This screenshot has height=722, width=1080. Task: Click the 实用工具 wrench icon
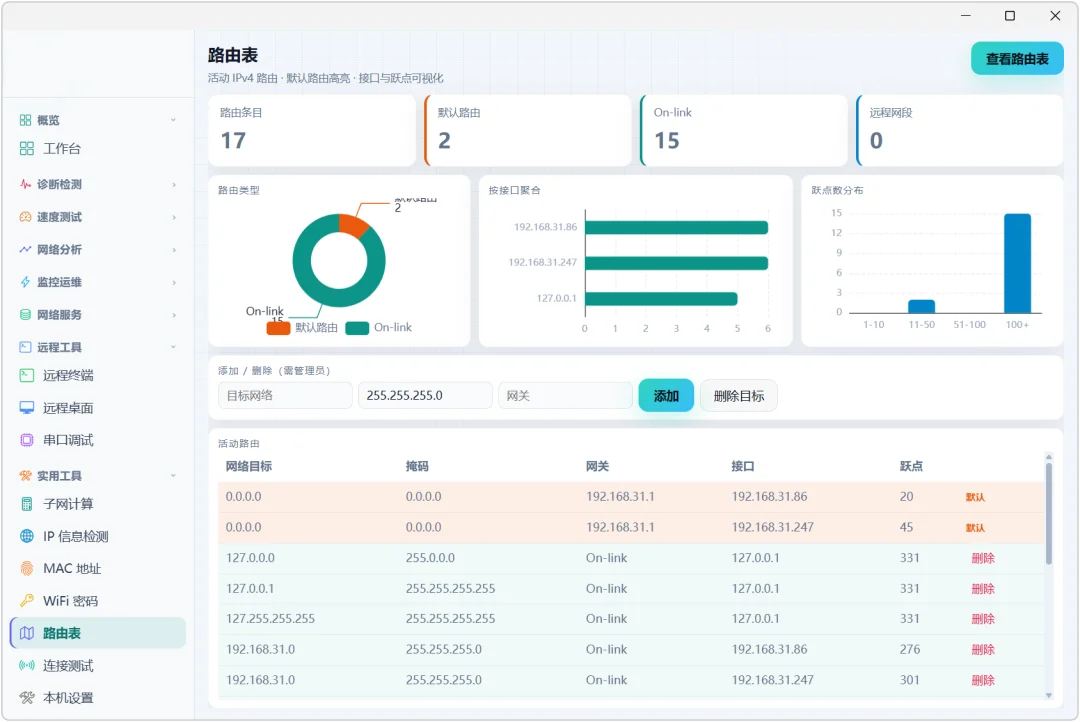click(x=25, y=476)
